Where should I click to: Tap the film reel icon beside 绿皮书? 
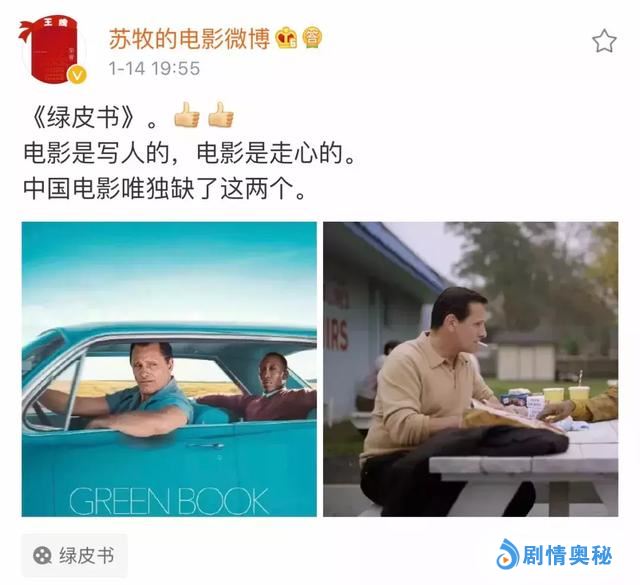tap(42, 556)
